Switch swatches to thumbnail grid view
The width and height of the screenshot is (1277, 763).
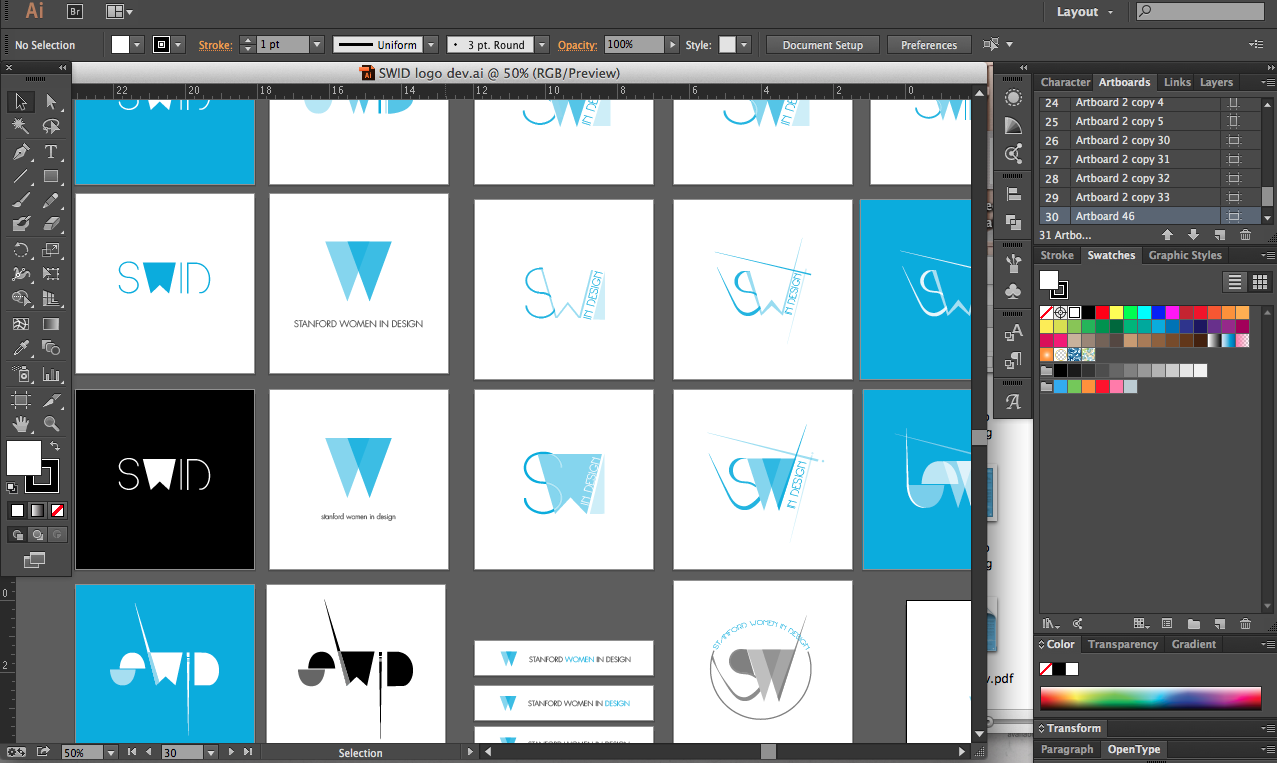pos(1259,282)
